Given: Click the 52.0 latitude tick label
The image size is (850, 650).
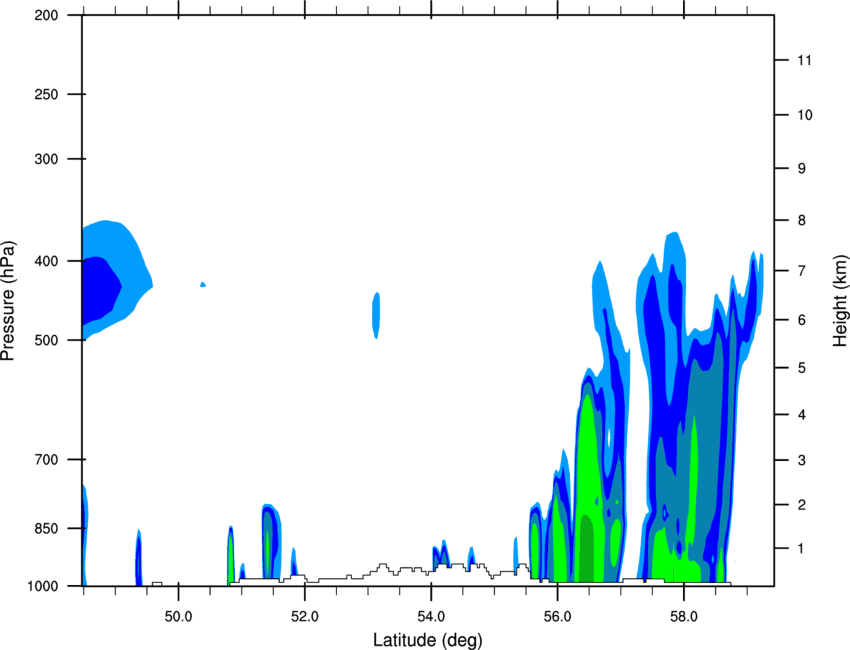Looking at the screenshot, I should tap(305, 617).
